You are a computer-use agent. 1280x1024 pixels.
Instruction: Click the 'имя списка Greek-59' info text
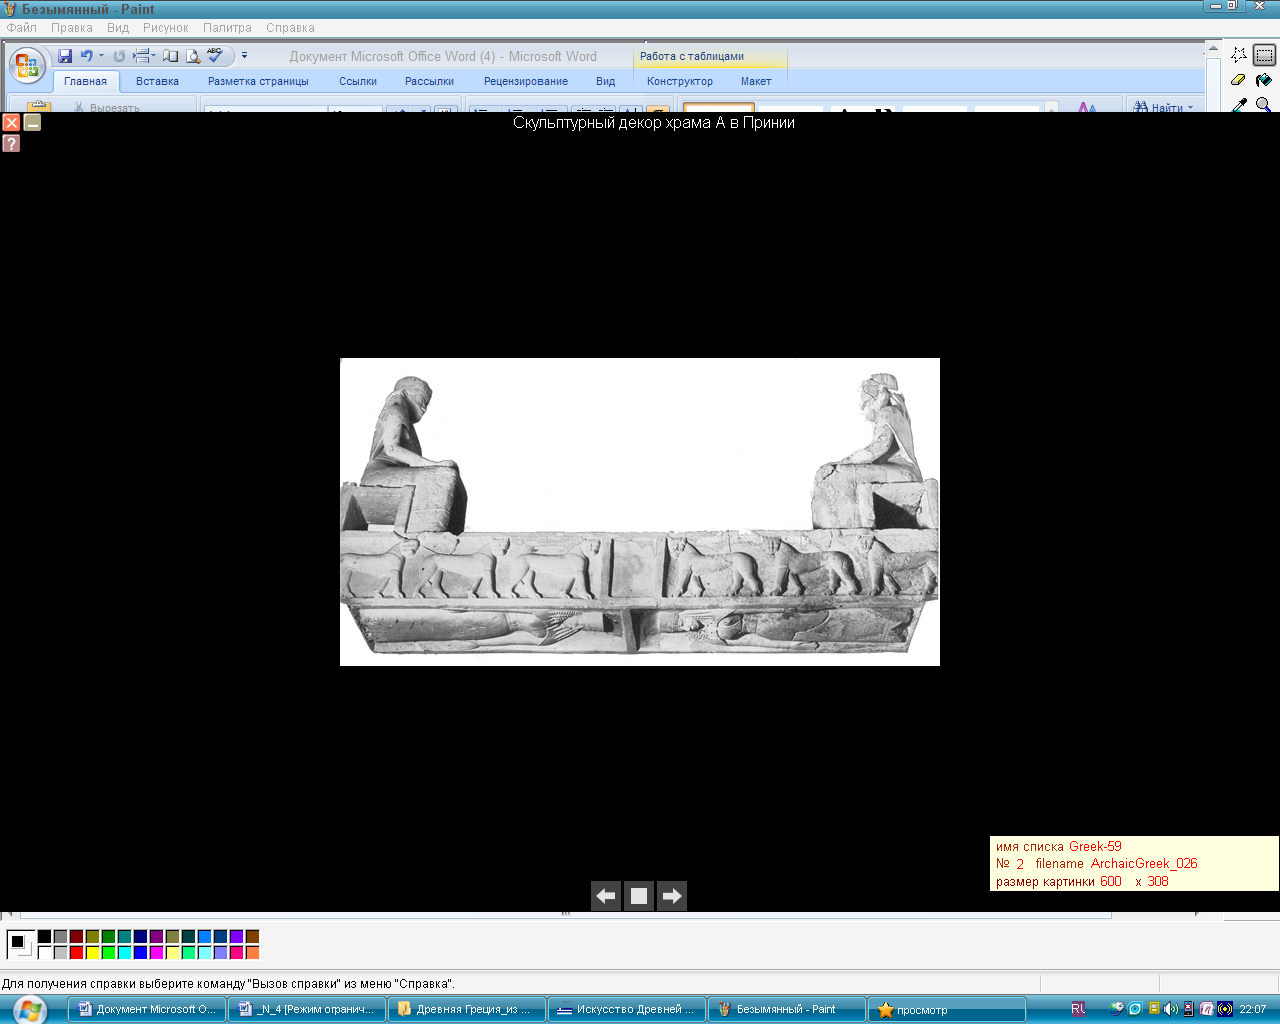[1059, 846]
